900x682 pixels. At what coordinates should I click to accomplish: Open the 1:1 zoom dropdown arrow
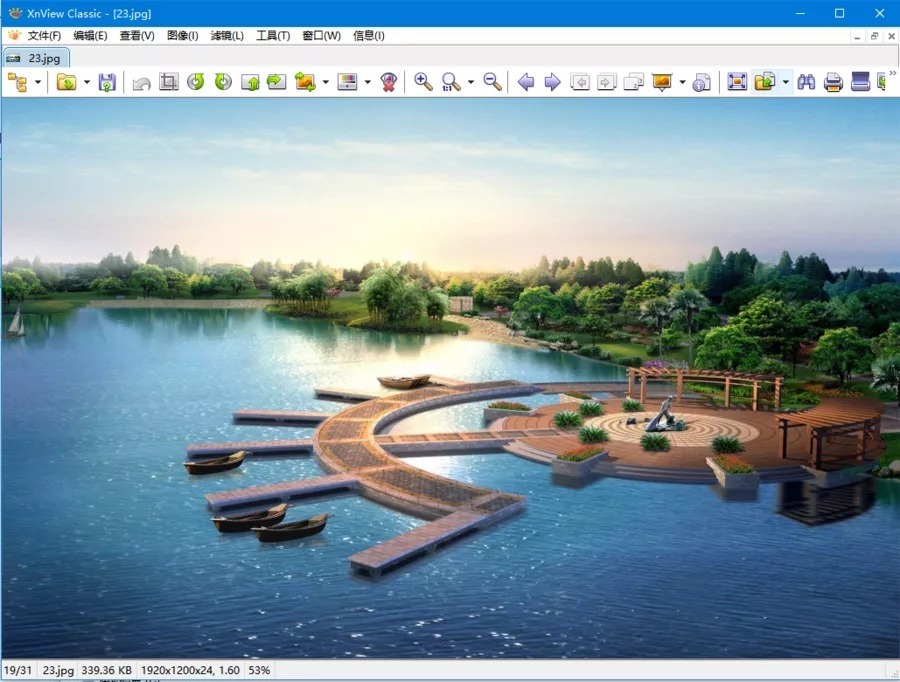(471, 82)
